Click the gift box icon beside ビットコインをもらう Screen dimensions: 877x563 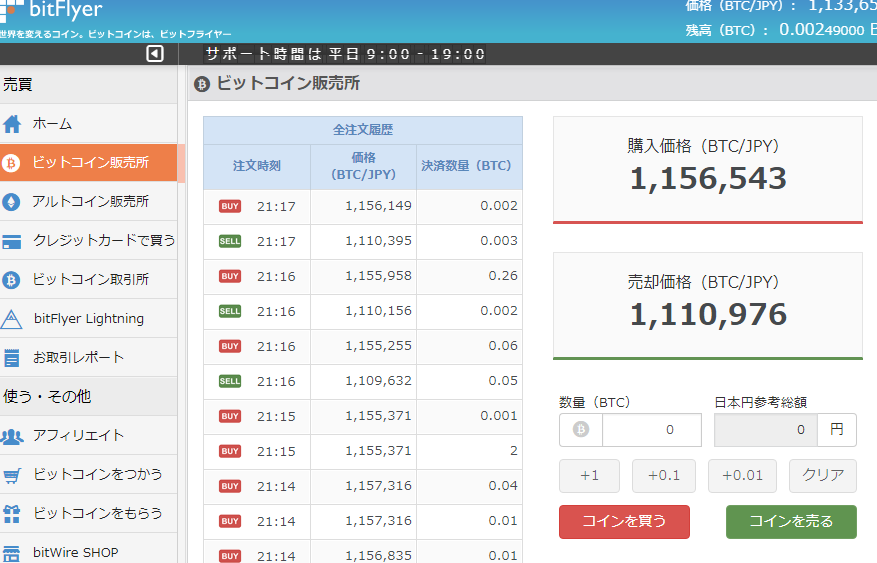pyautogui.click(x=11, y=514)
